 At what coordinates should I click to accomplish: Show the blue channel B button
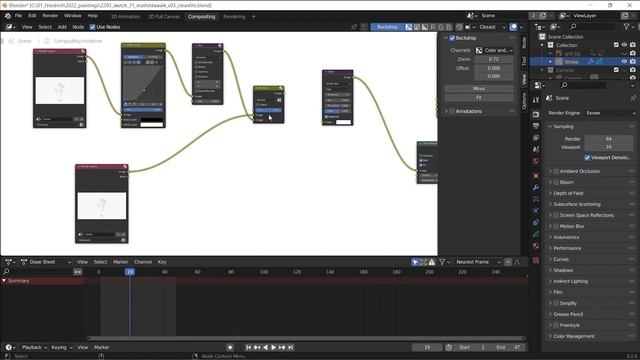tap(449, 27)
